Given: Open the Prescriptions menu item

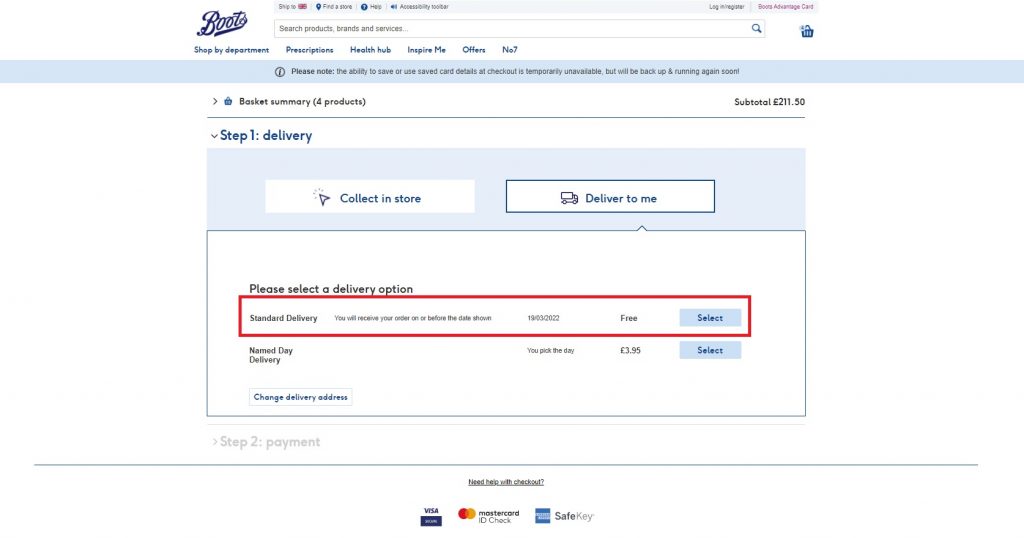Looking at the screenshot, I should (x=309, y=50).
